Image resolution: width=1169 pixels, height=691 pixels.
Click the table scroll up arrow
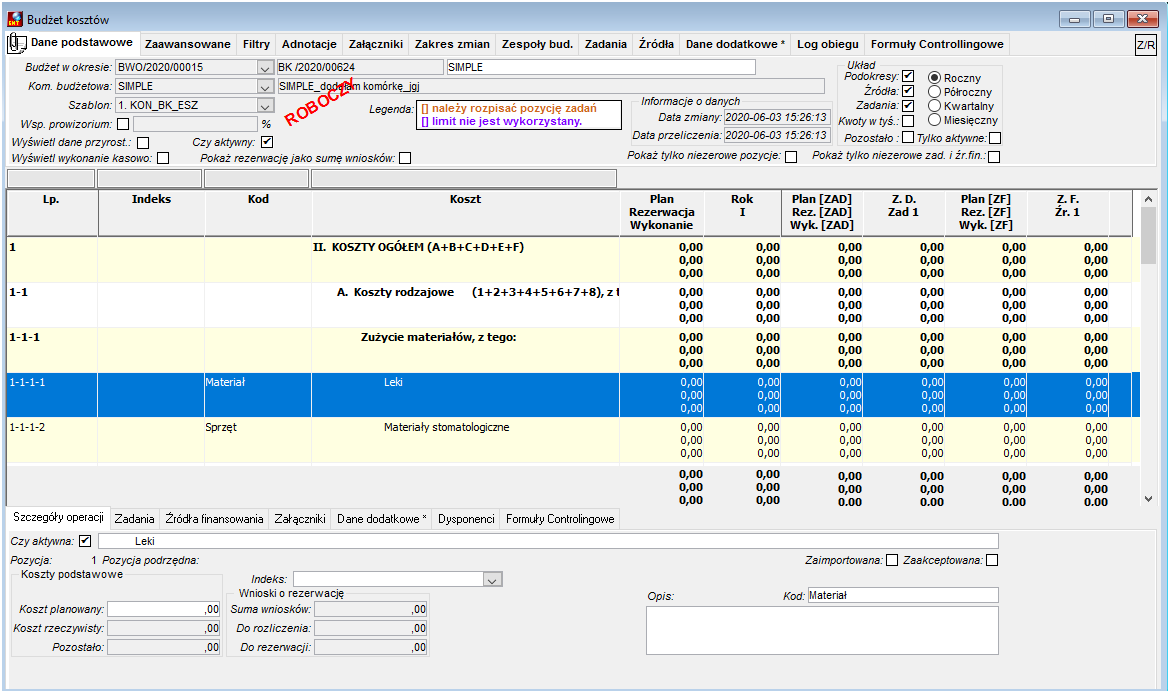tap(1148, 199)
